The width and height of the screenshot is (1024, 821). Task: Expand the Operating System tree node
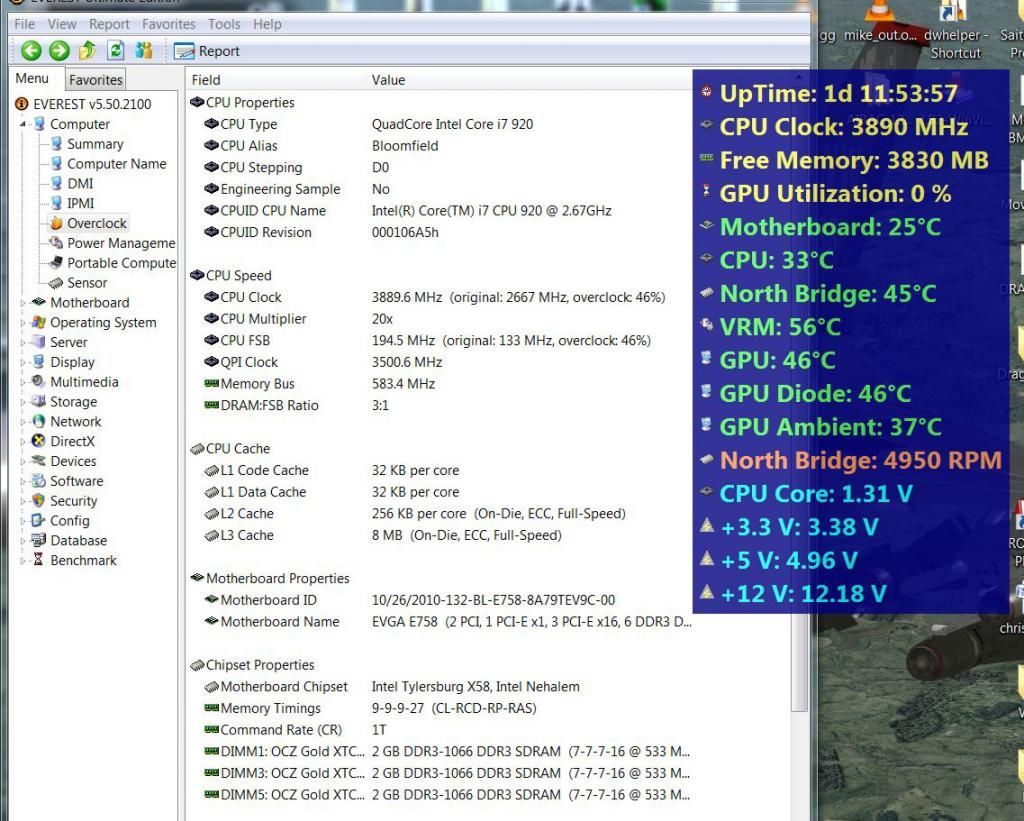[x=22, y=323]
